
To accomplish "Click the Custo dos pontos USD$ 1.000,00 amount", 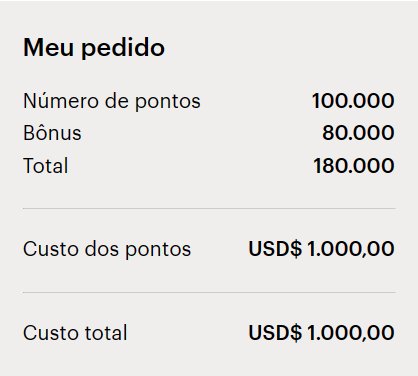I will (x=321, y=249).
